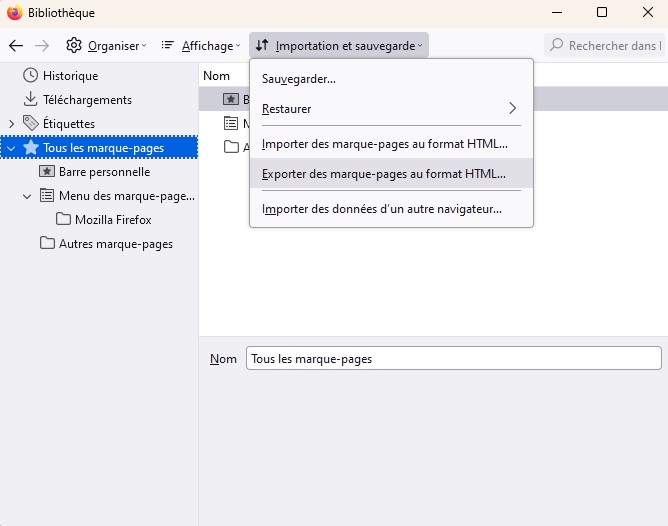Viewport: 668px width, 526px height.
Task: Click the back arrow navigation icon
Action: pyautogui.click(x=16, y=46)
